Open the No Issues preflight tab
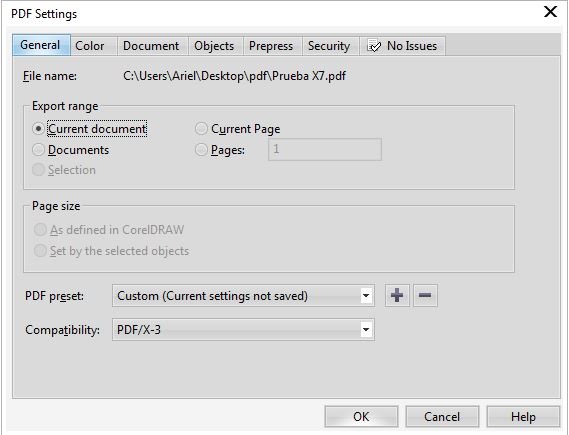This screenshot has height=435, width=569. click(402, 46)
